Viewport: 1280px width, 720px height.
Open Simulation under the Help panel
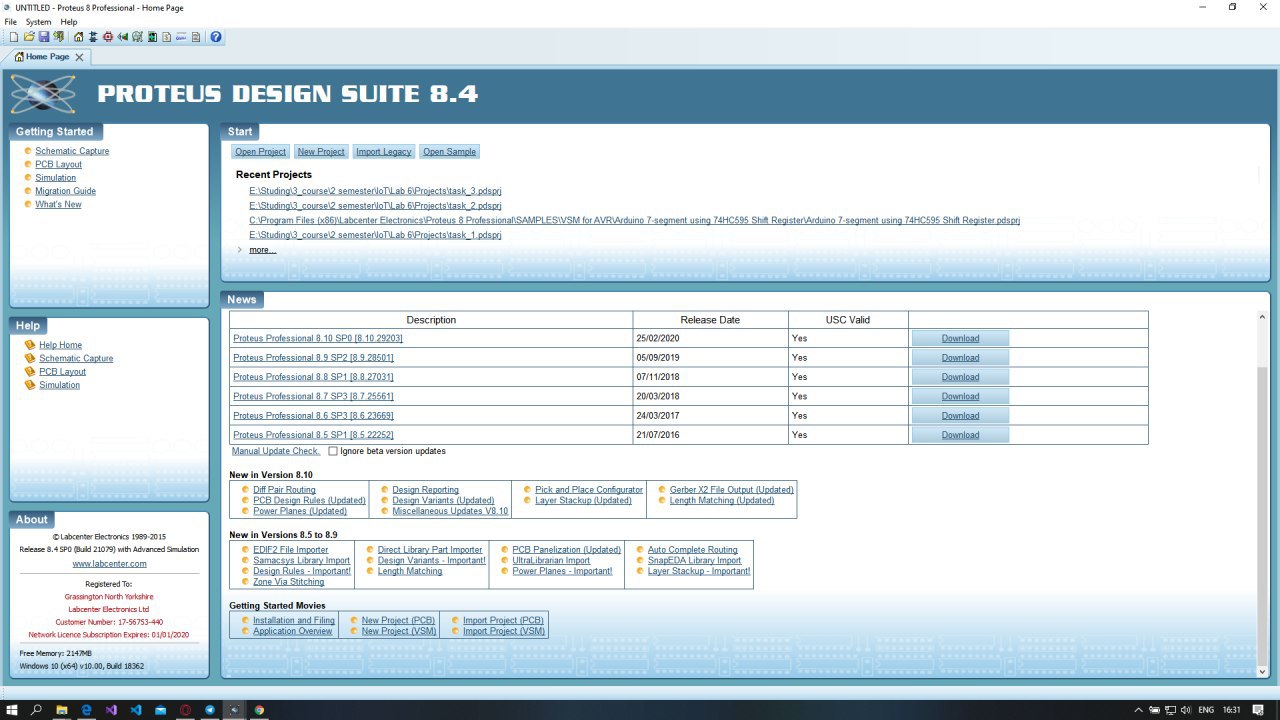coord(59,385)
